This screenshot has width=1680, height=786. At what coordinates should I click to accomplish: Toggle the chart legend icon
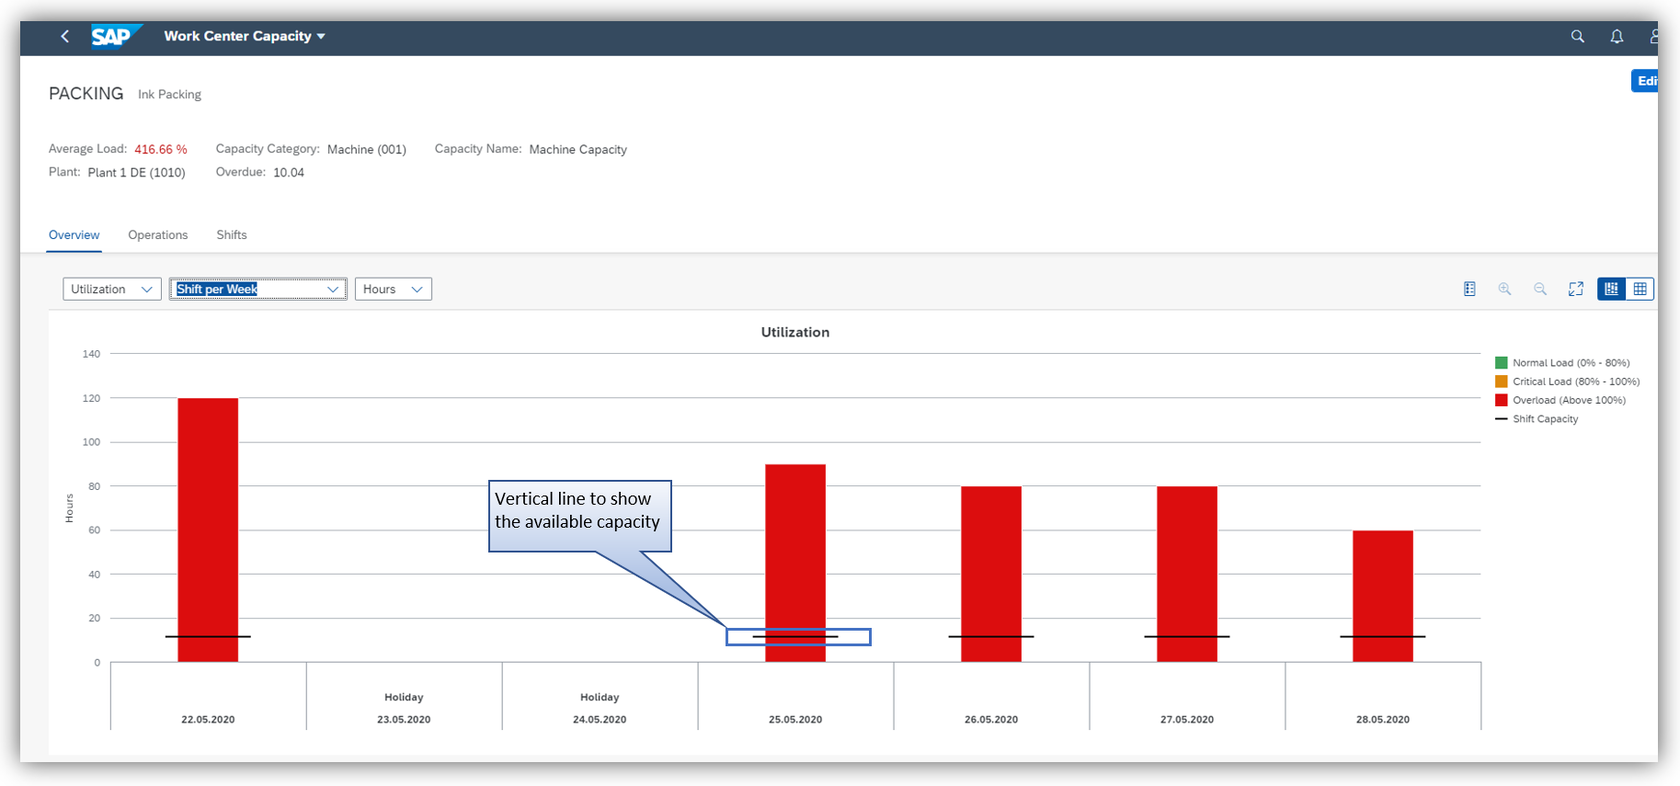point(1470,289)
